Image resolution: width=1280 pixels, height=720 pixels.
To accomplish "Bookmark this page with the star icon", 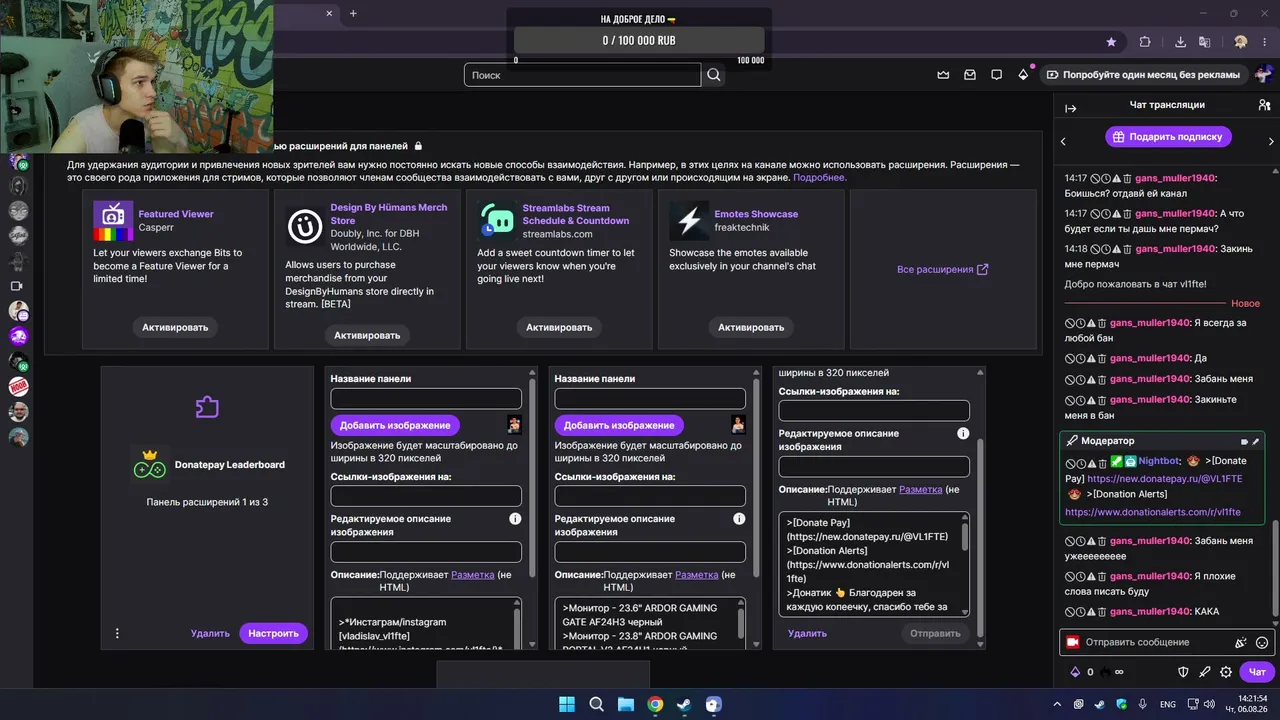I will 1111,42.
